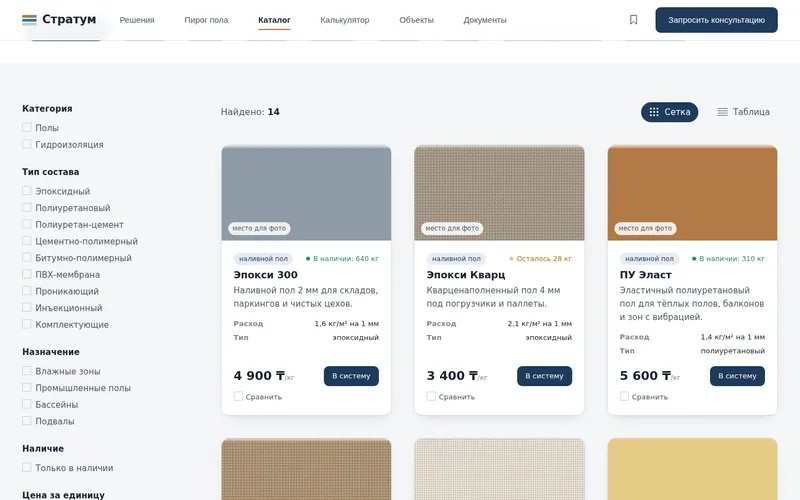
Task: Enable Эпоксидный composition filter
Action: click(x=27, y=190)
